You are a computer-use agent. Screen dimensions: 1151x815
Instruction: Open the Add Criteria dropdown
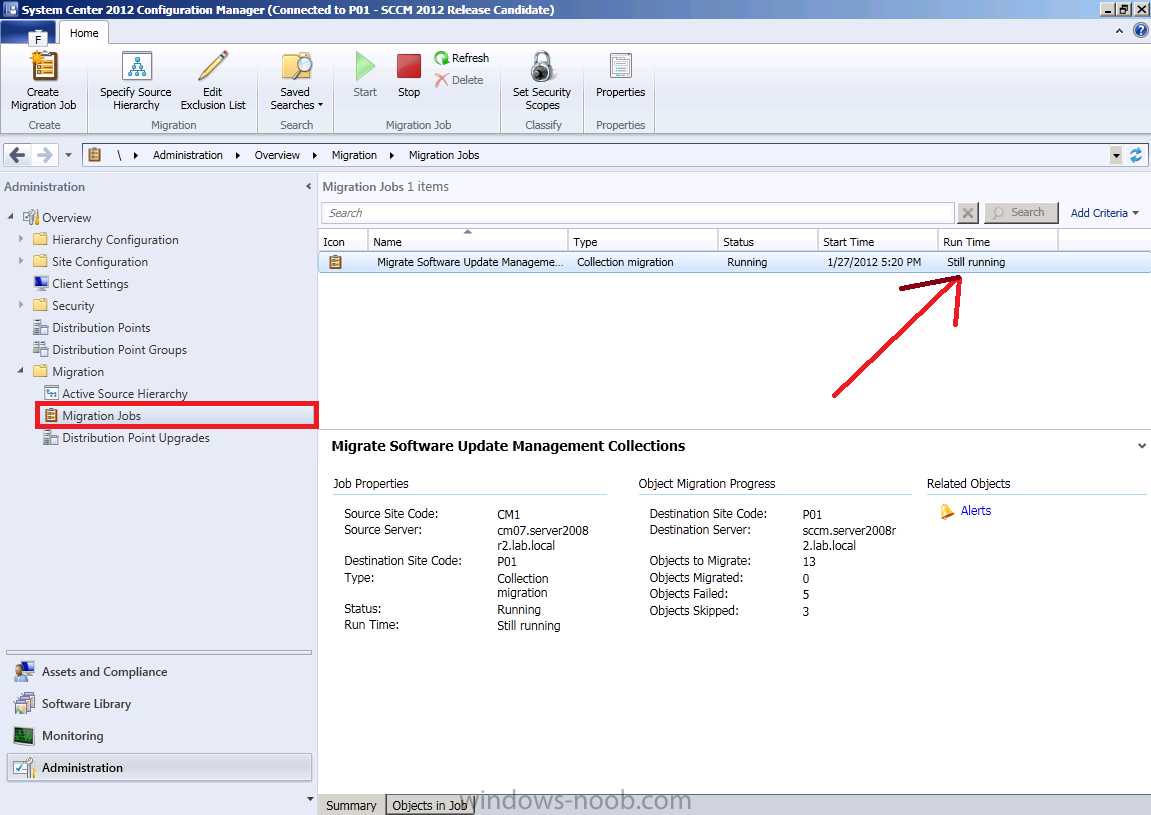click(x=1104, y=213)
